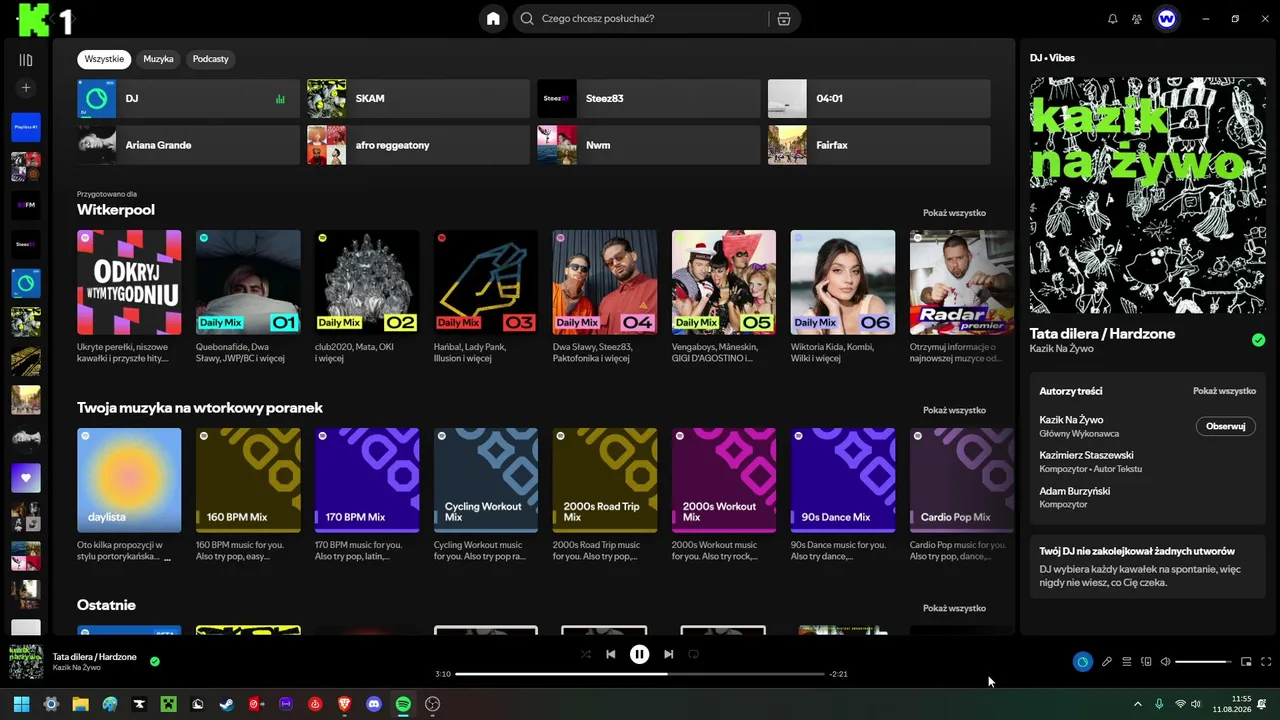Screen dimensions: 1280x720
Task: Toggle shuffle playback
Action: click(x=586, y=654)
